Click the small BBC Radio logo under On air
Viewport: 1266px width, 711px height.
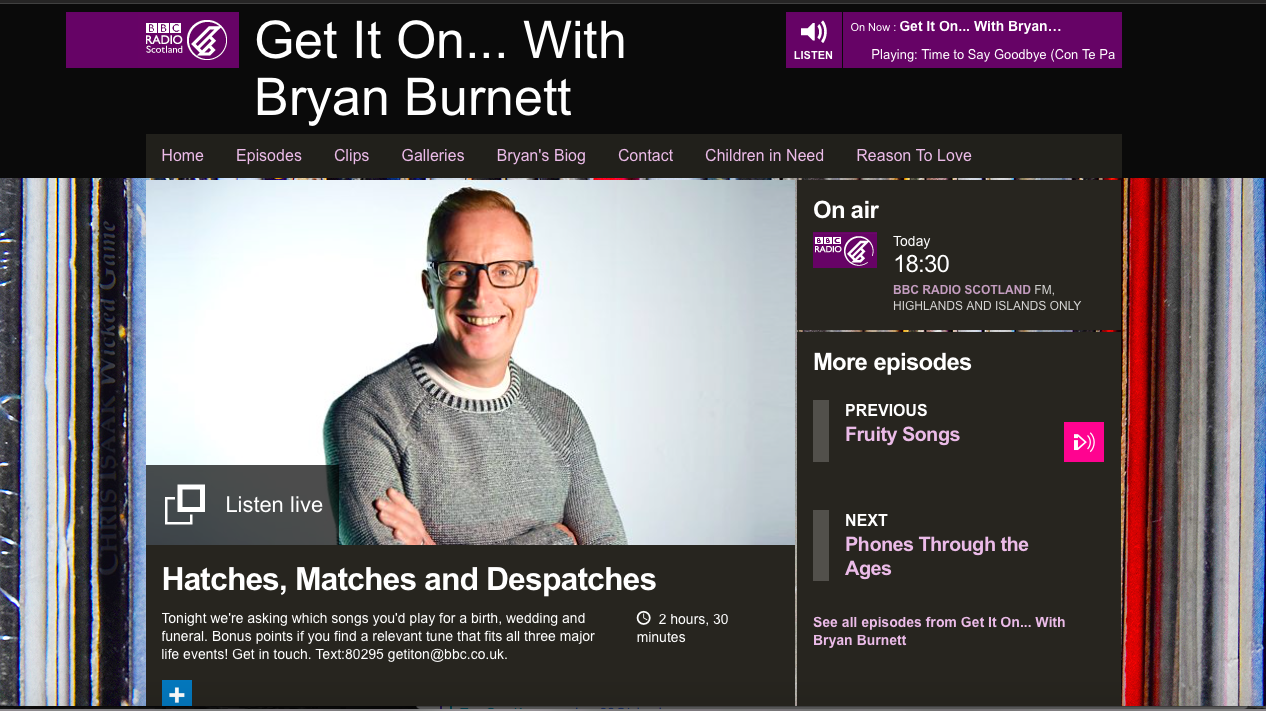tap(845, 250)
